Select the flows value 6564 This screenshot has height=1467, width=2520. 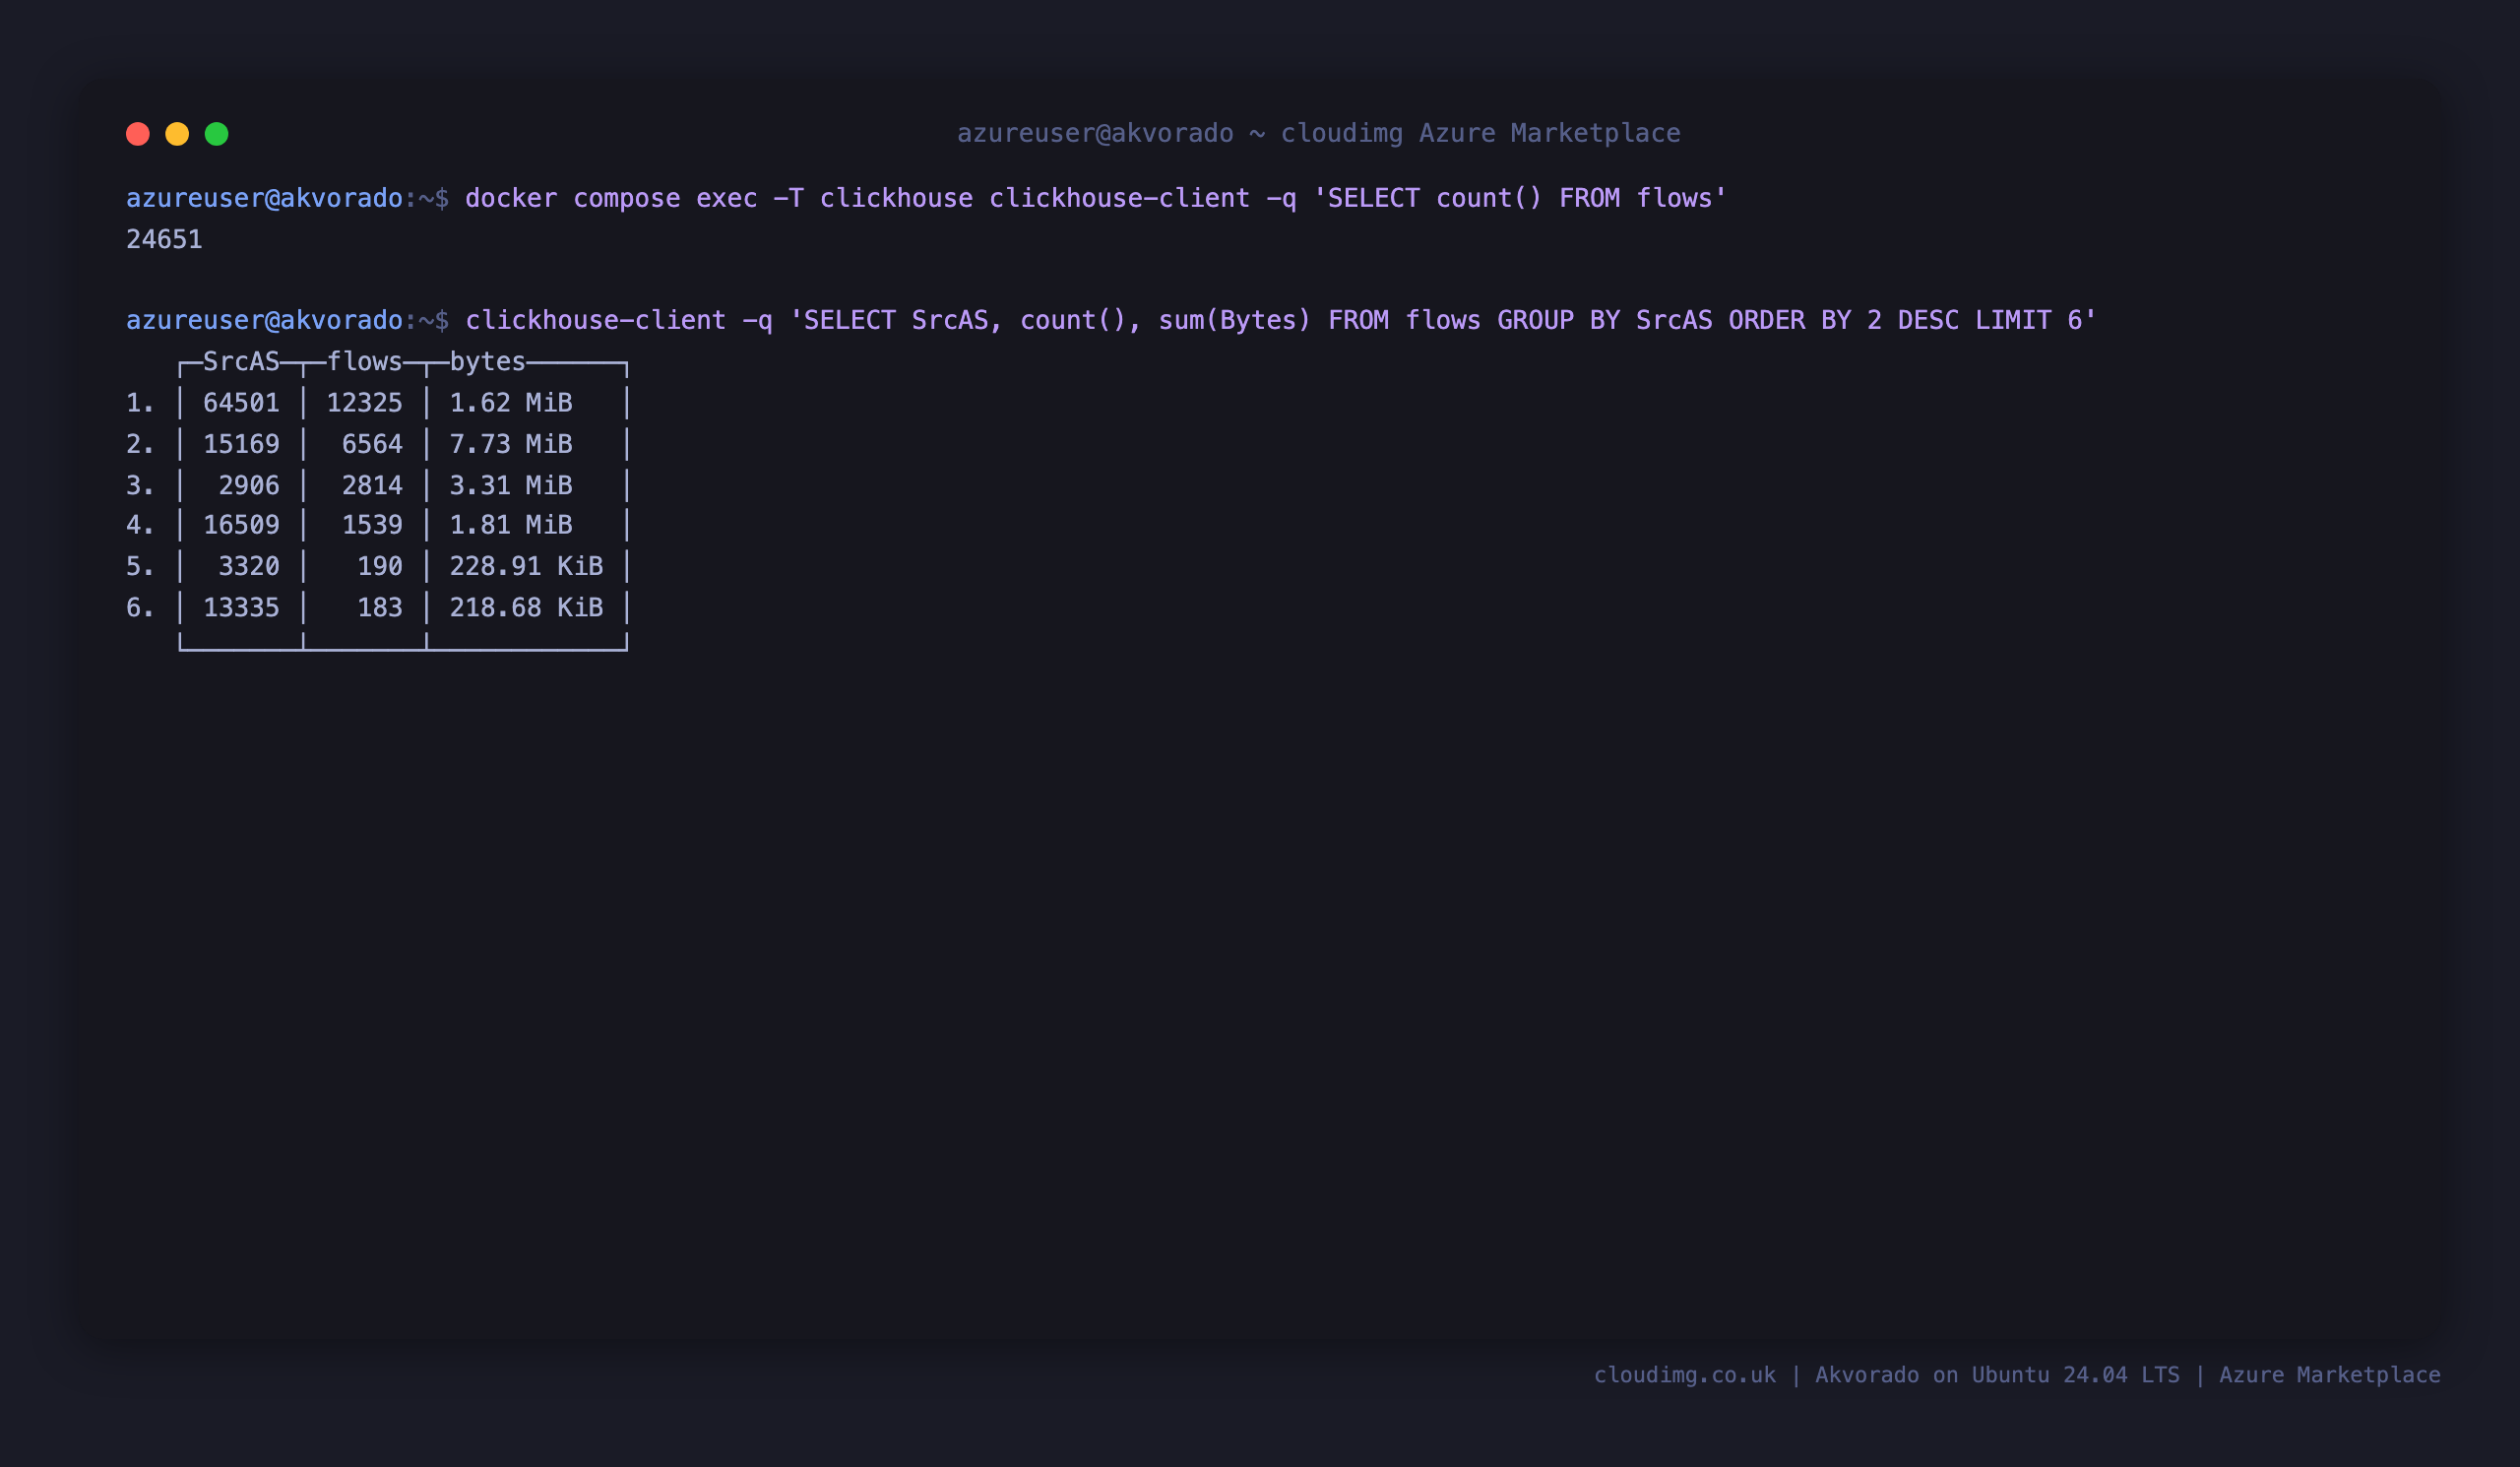[x=372, y=444]
